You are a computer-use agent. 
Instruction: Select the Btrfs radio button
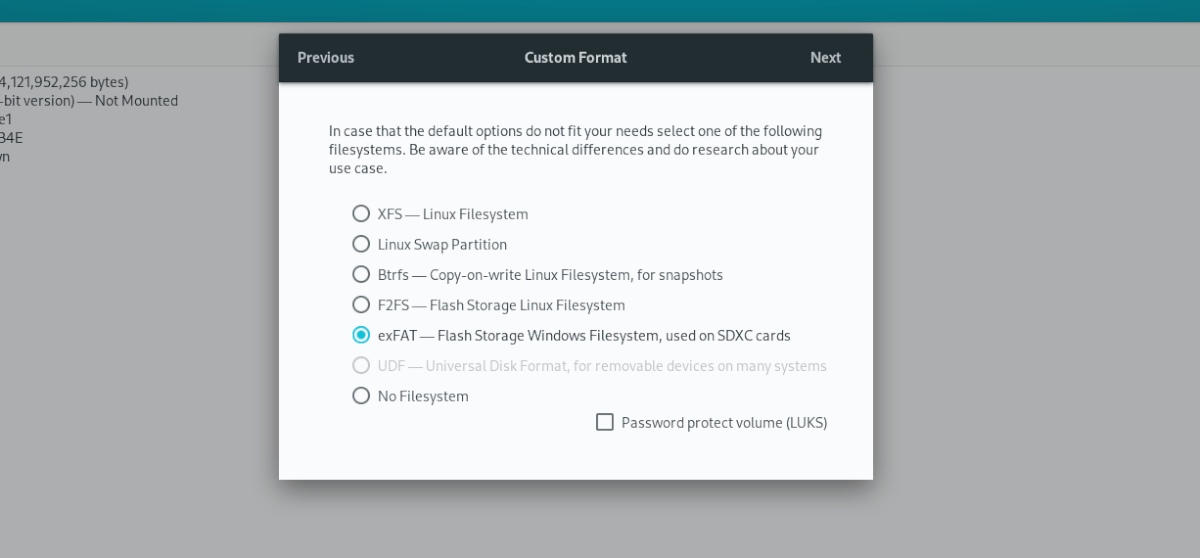[x=361, y=274]
